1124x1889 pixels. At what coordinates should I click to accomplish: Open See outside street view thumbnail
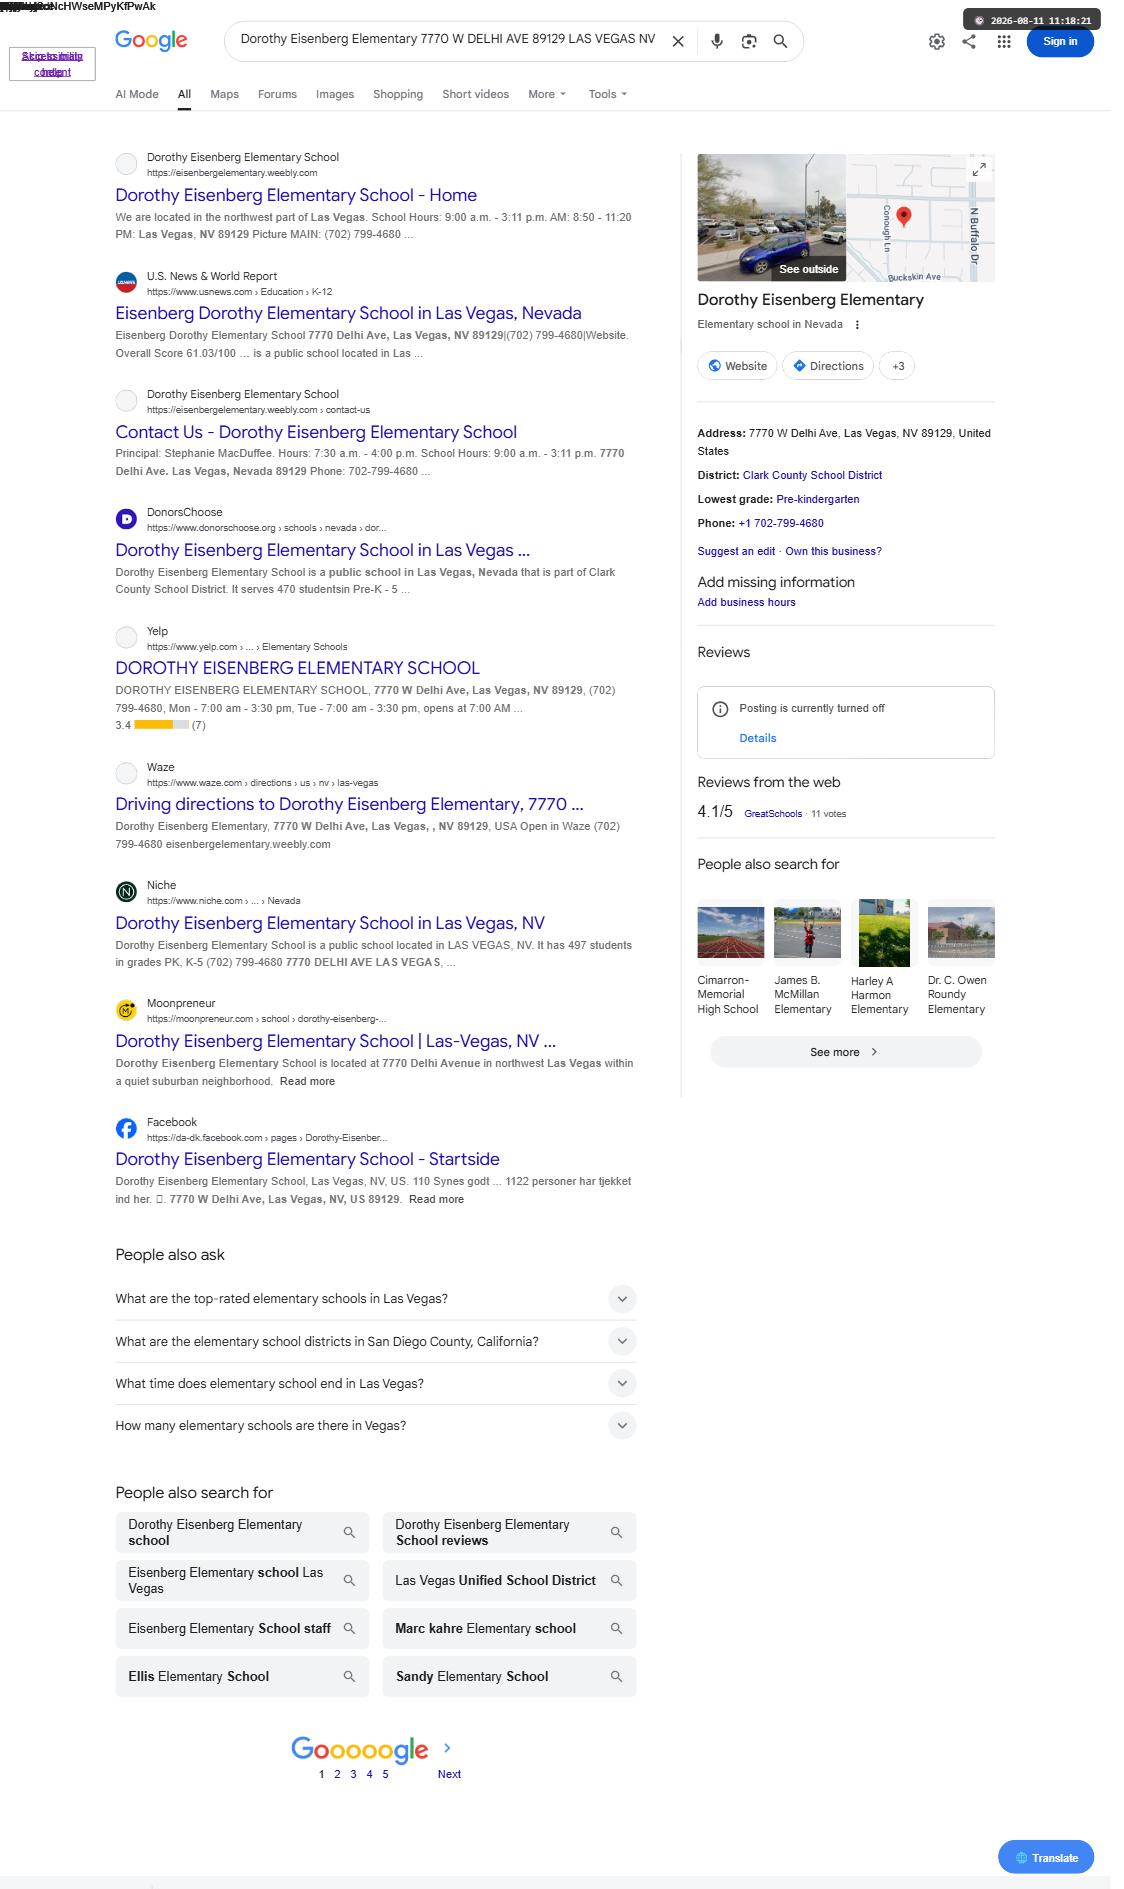pos(772,217)
